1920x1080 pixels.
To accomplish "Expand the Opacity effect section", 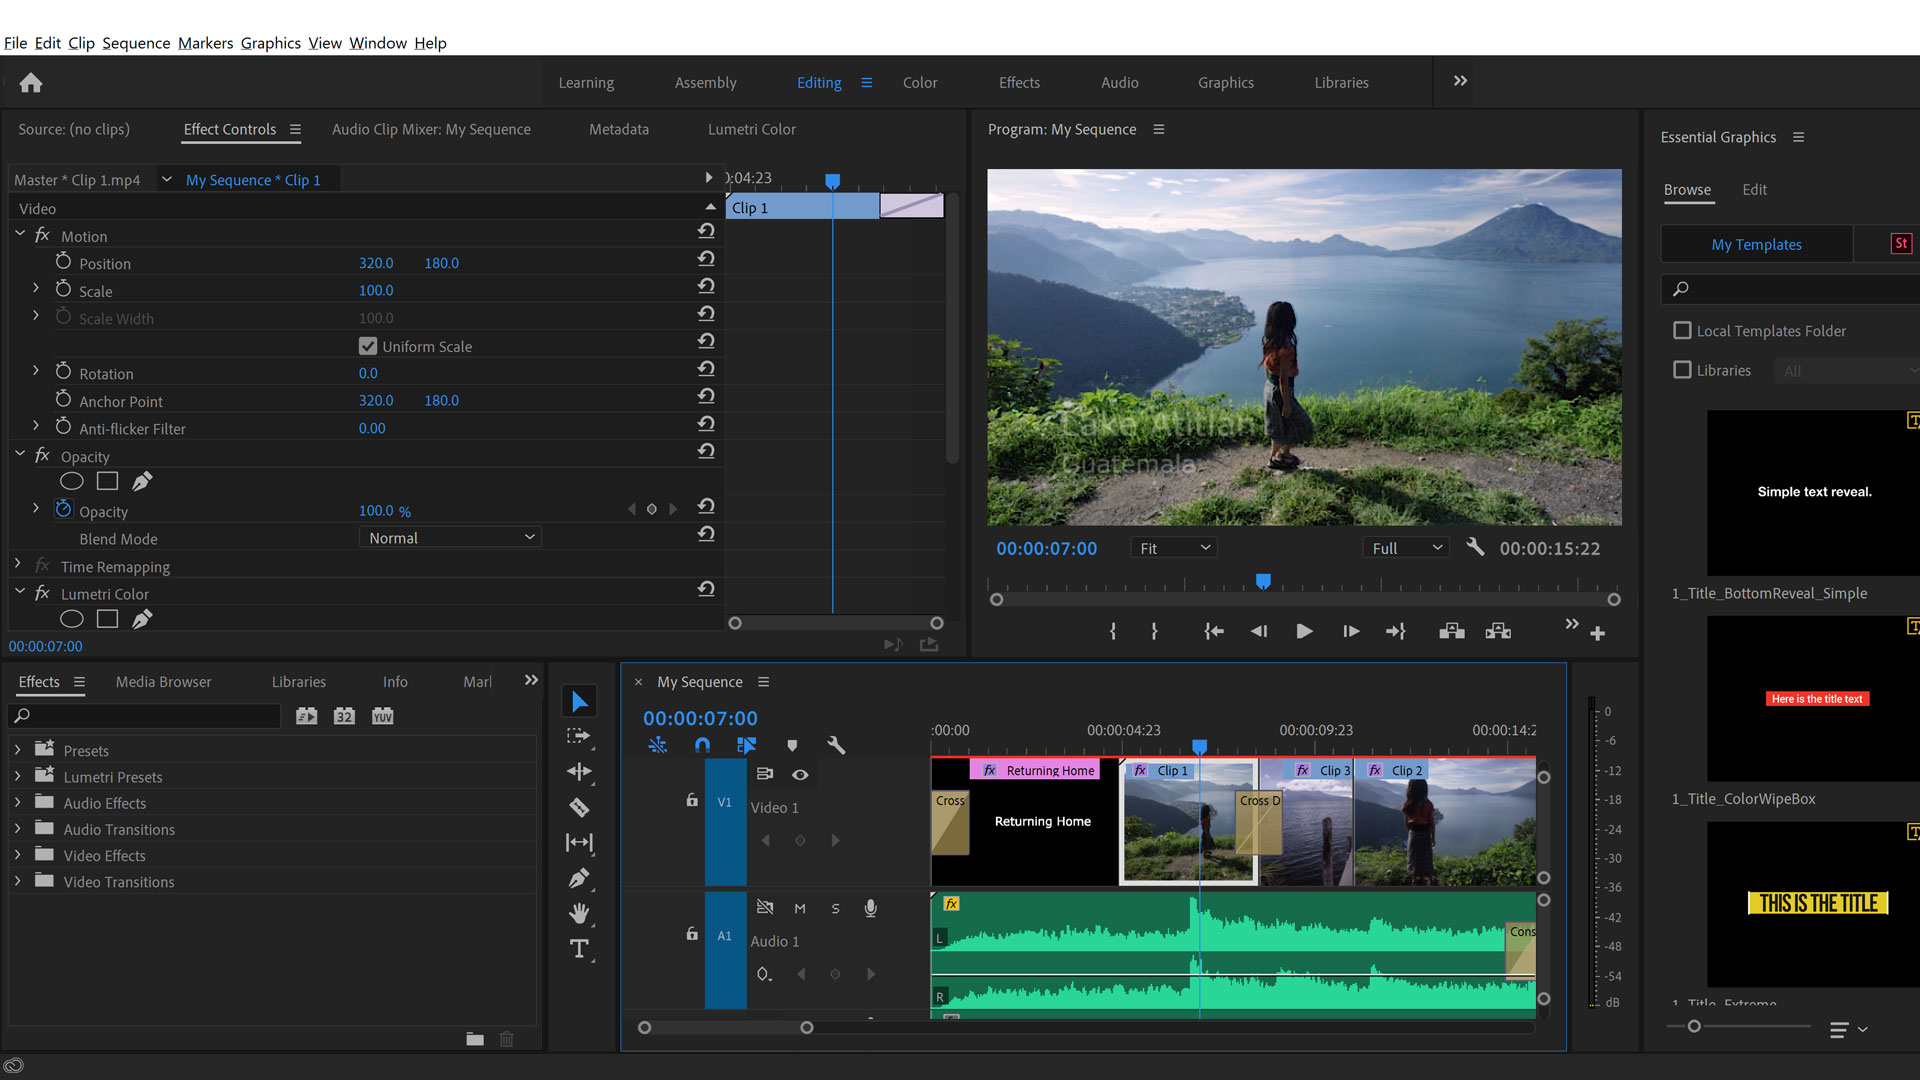I will coord(21,456).
